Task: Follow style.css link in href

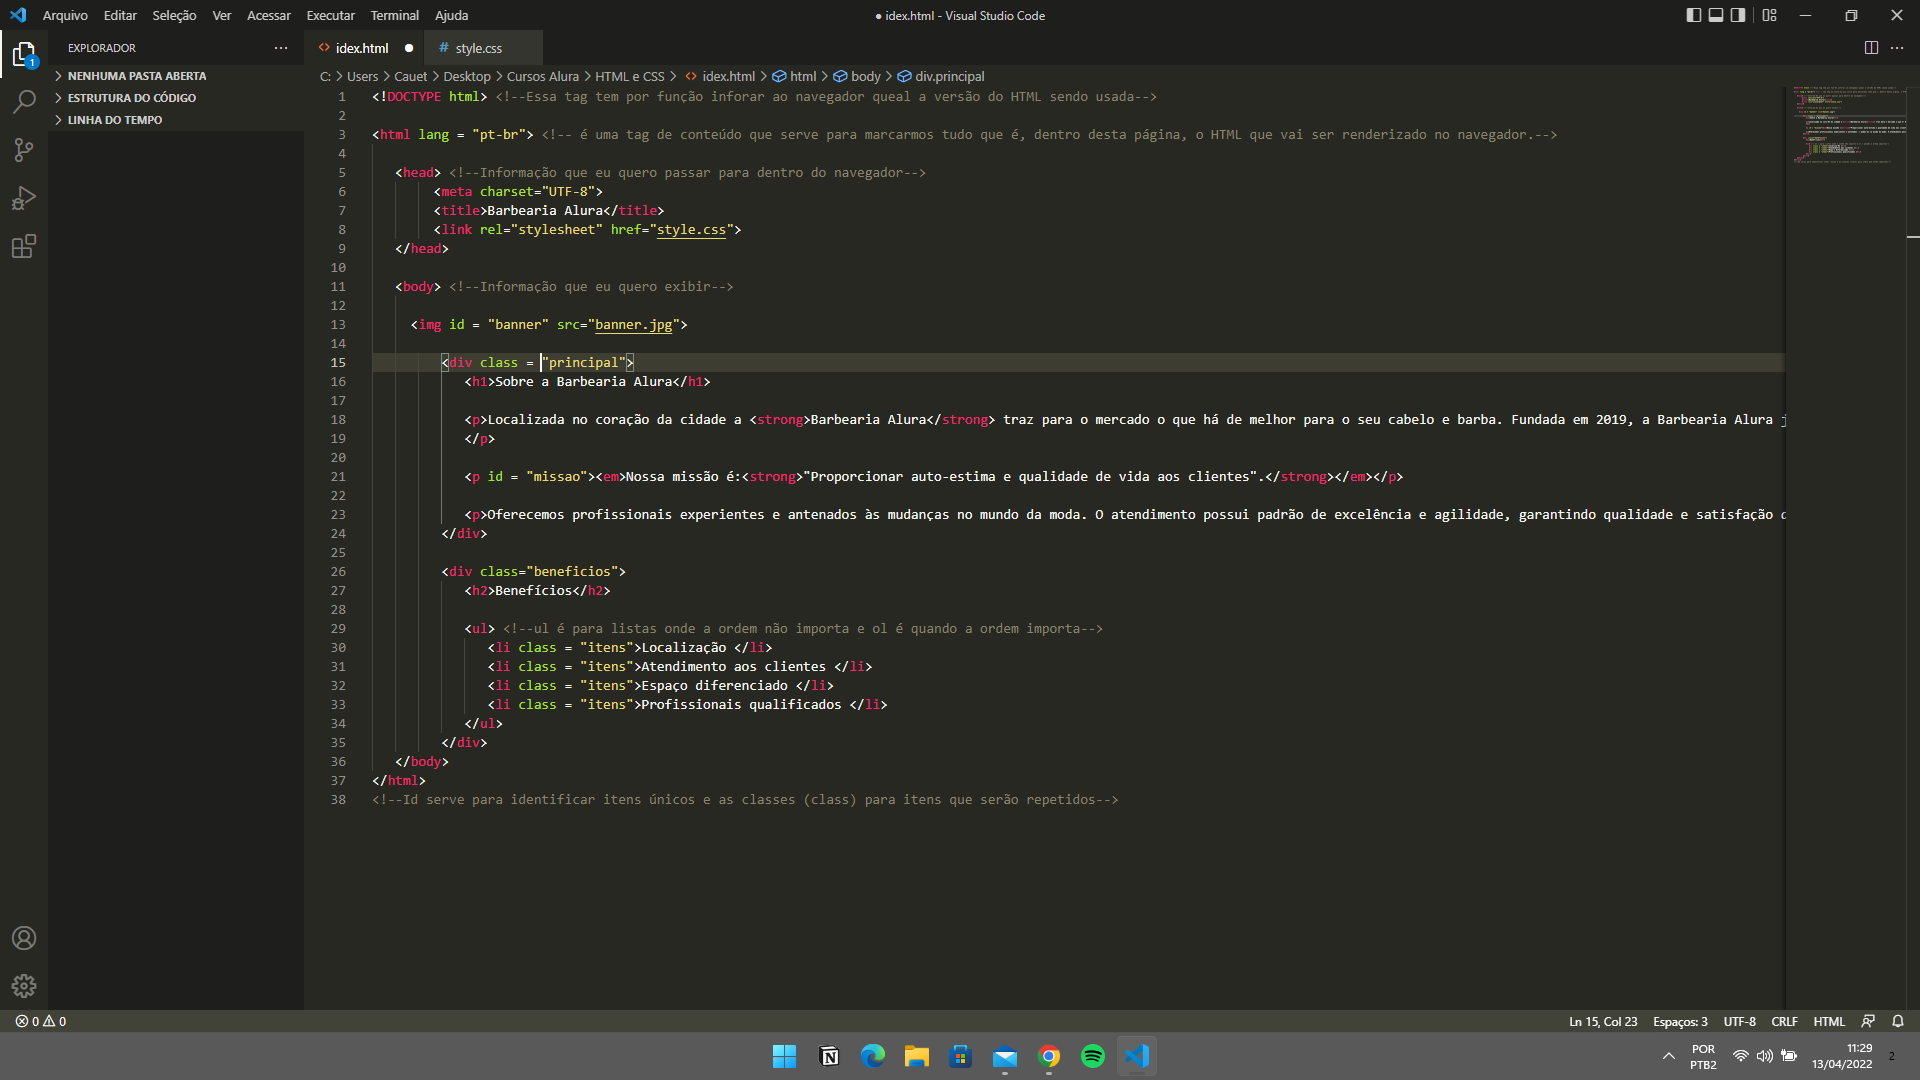Action: point(691,229)
